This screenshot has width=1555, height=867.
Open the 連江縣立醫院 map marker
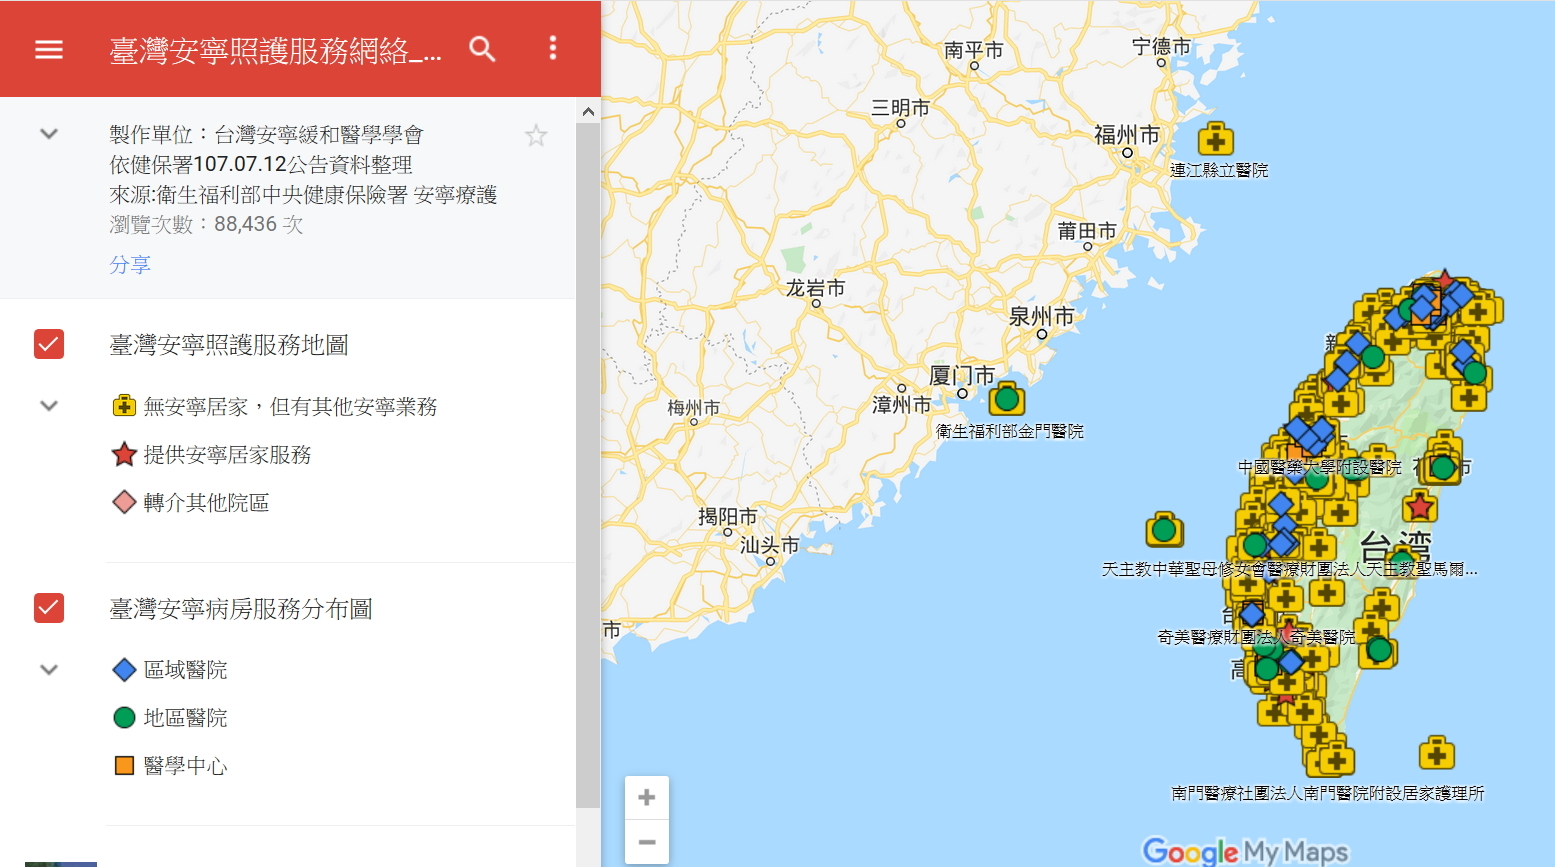(1216, 140)
